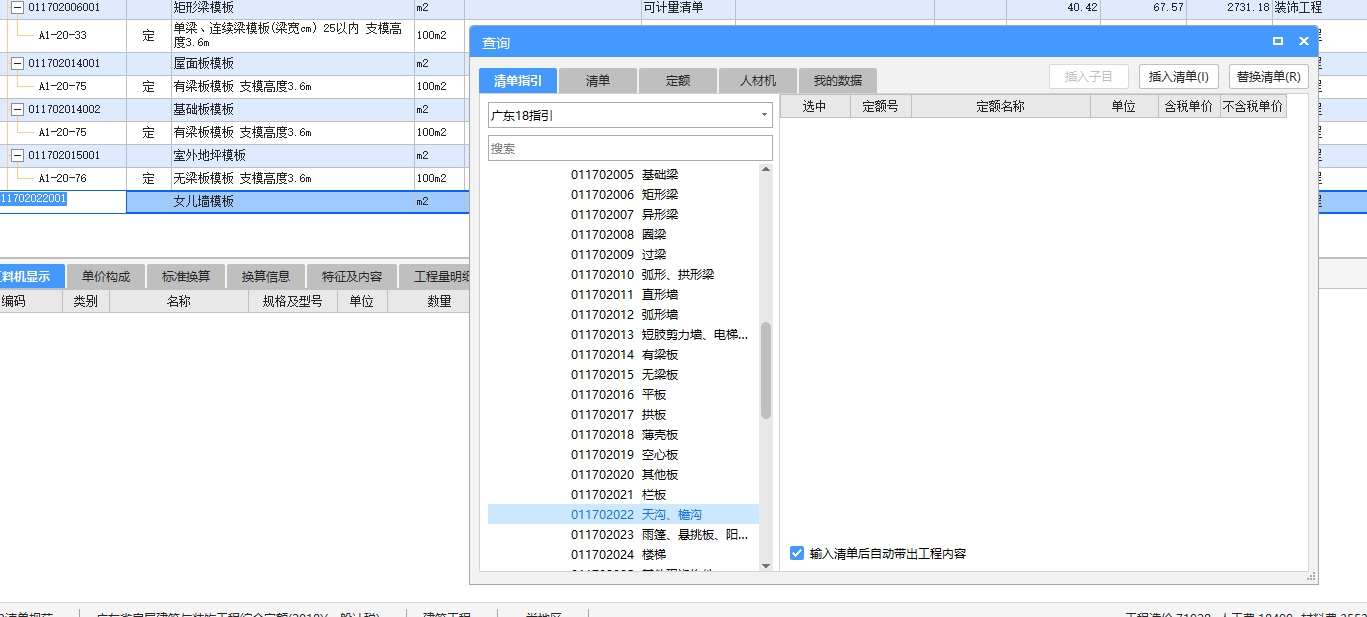Screen dimensions: 1367x617
Task: Click the A1-20-33 quota code cell
Action: click(x=63, y=35)
